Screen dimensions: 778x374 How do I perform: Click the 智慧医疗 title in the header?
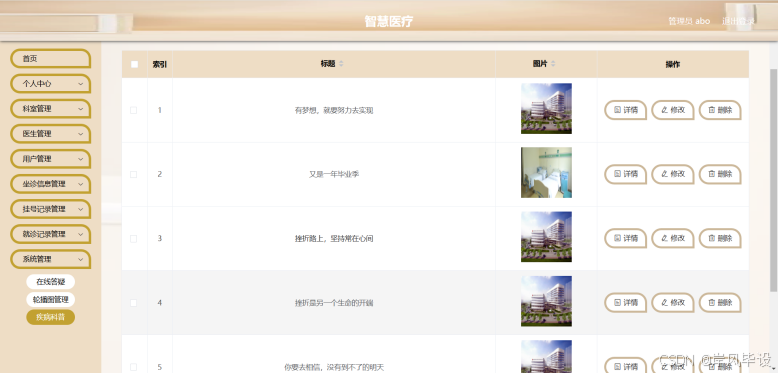click(x=389, y=21)
